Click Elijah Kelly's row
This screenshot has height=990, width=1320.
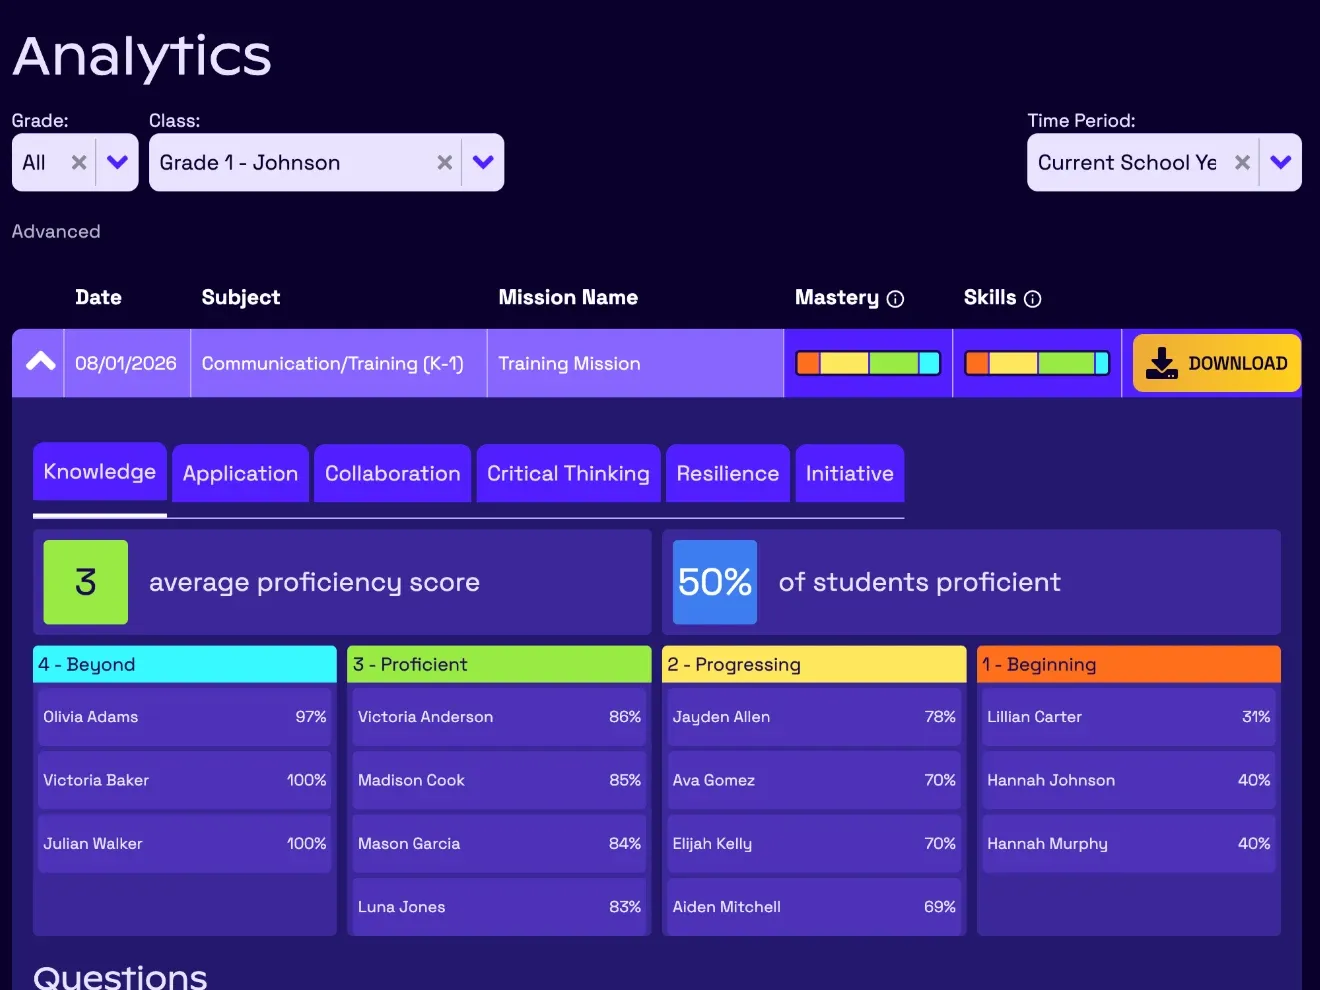click(x=814, y=844)
